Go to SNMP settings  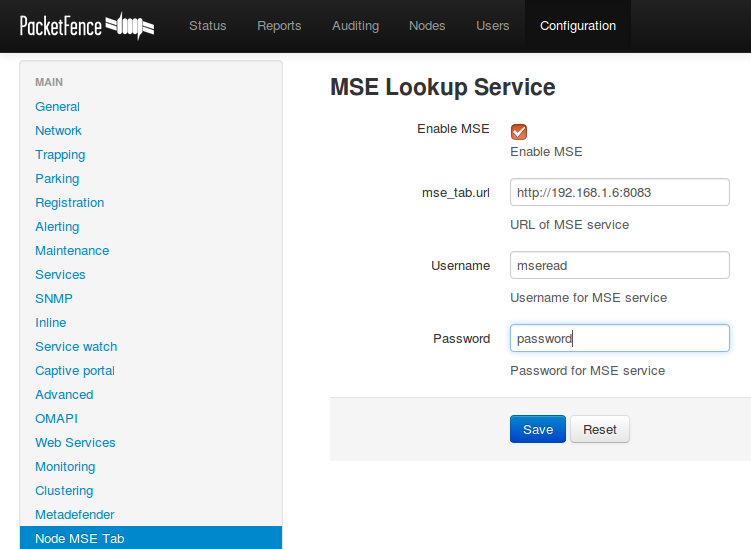coord(54,298)
